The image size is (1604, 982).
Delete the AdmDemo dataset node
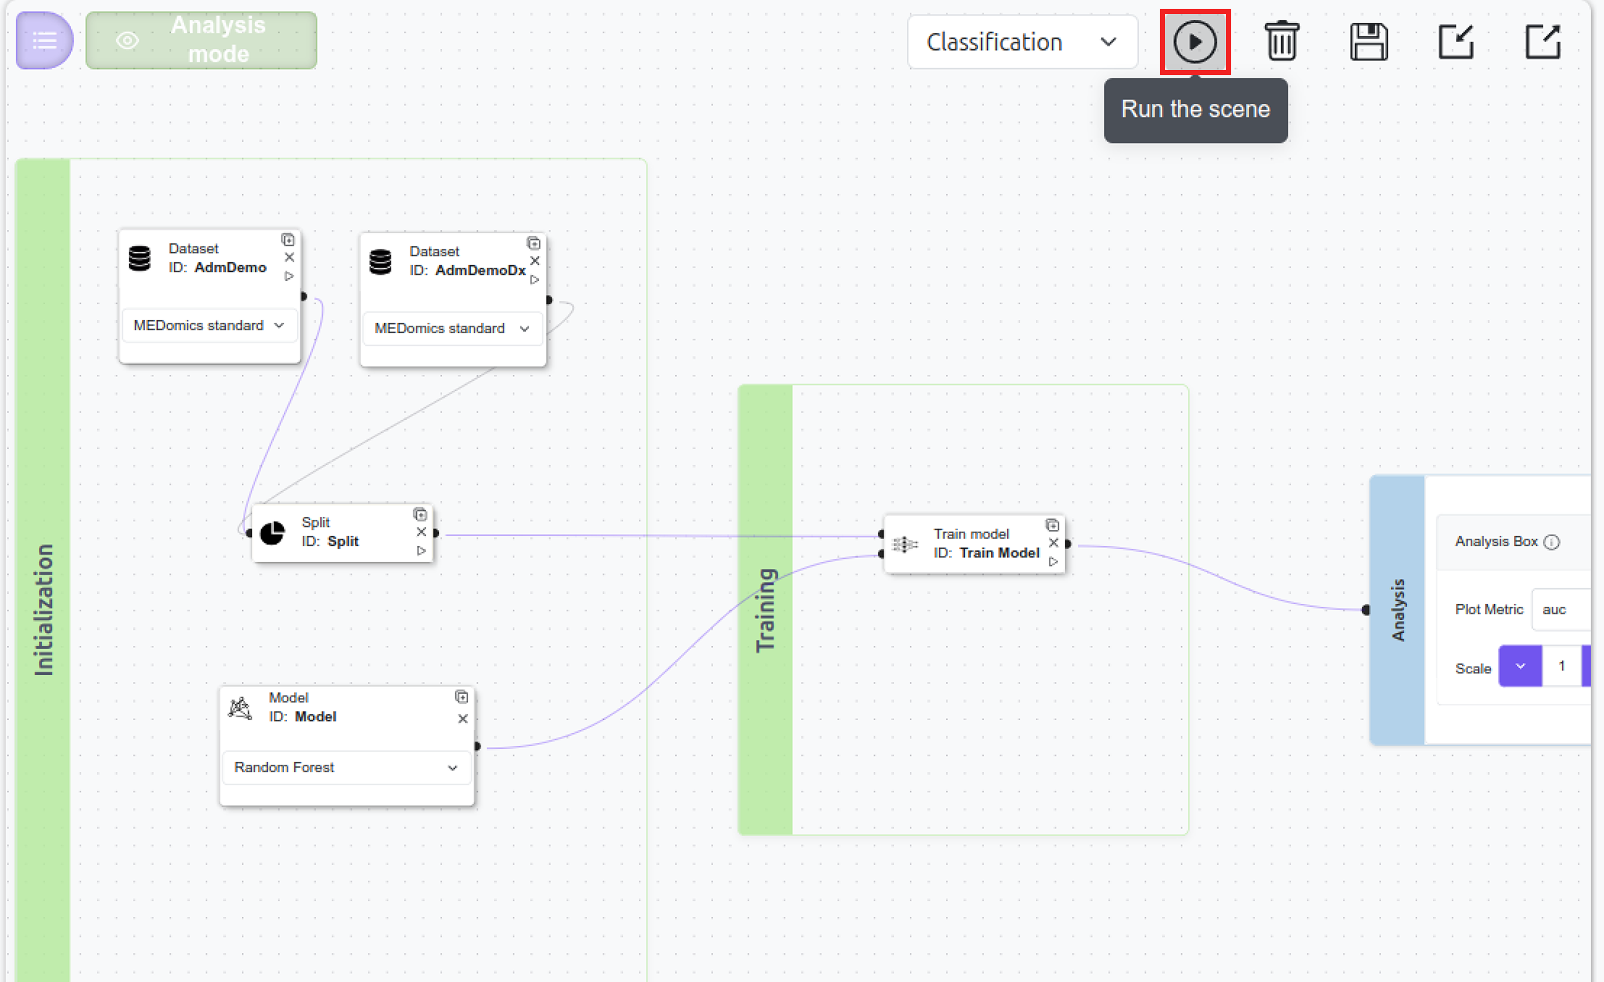[x=289, y=258]
